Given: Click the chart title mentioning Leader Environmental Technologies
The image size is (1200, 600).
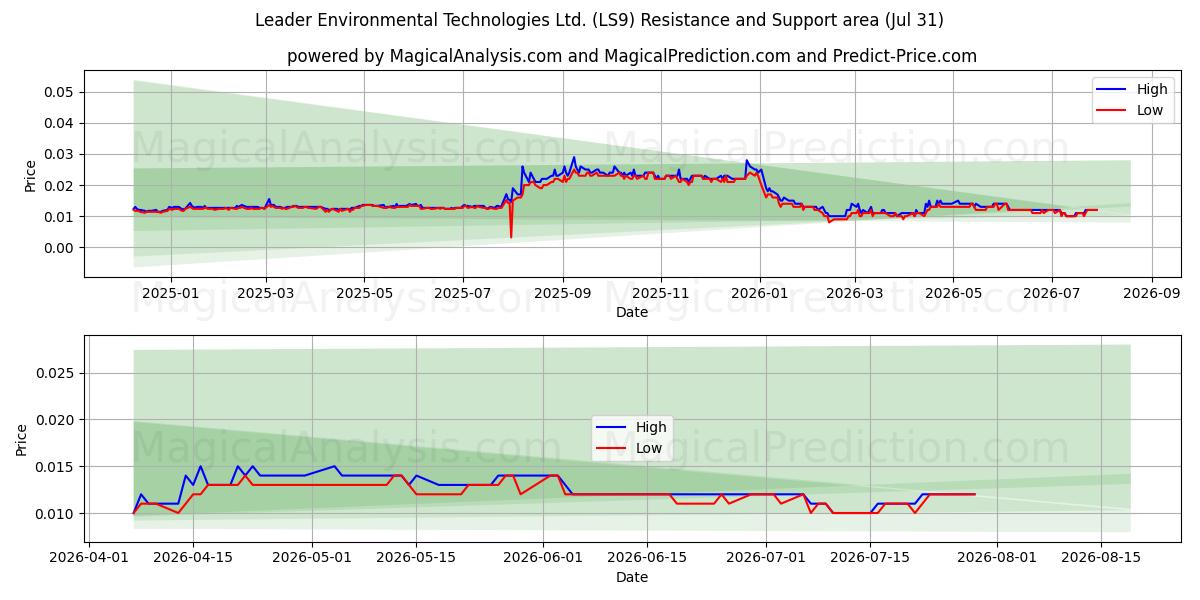Looking at the screenshot, I should pyautogui.click(x=599, y=20).
